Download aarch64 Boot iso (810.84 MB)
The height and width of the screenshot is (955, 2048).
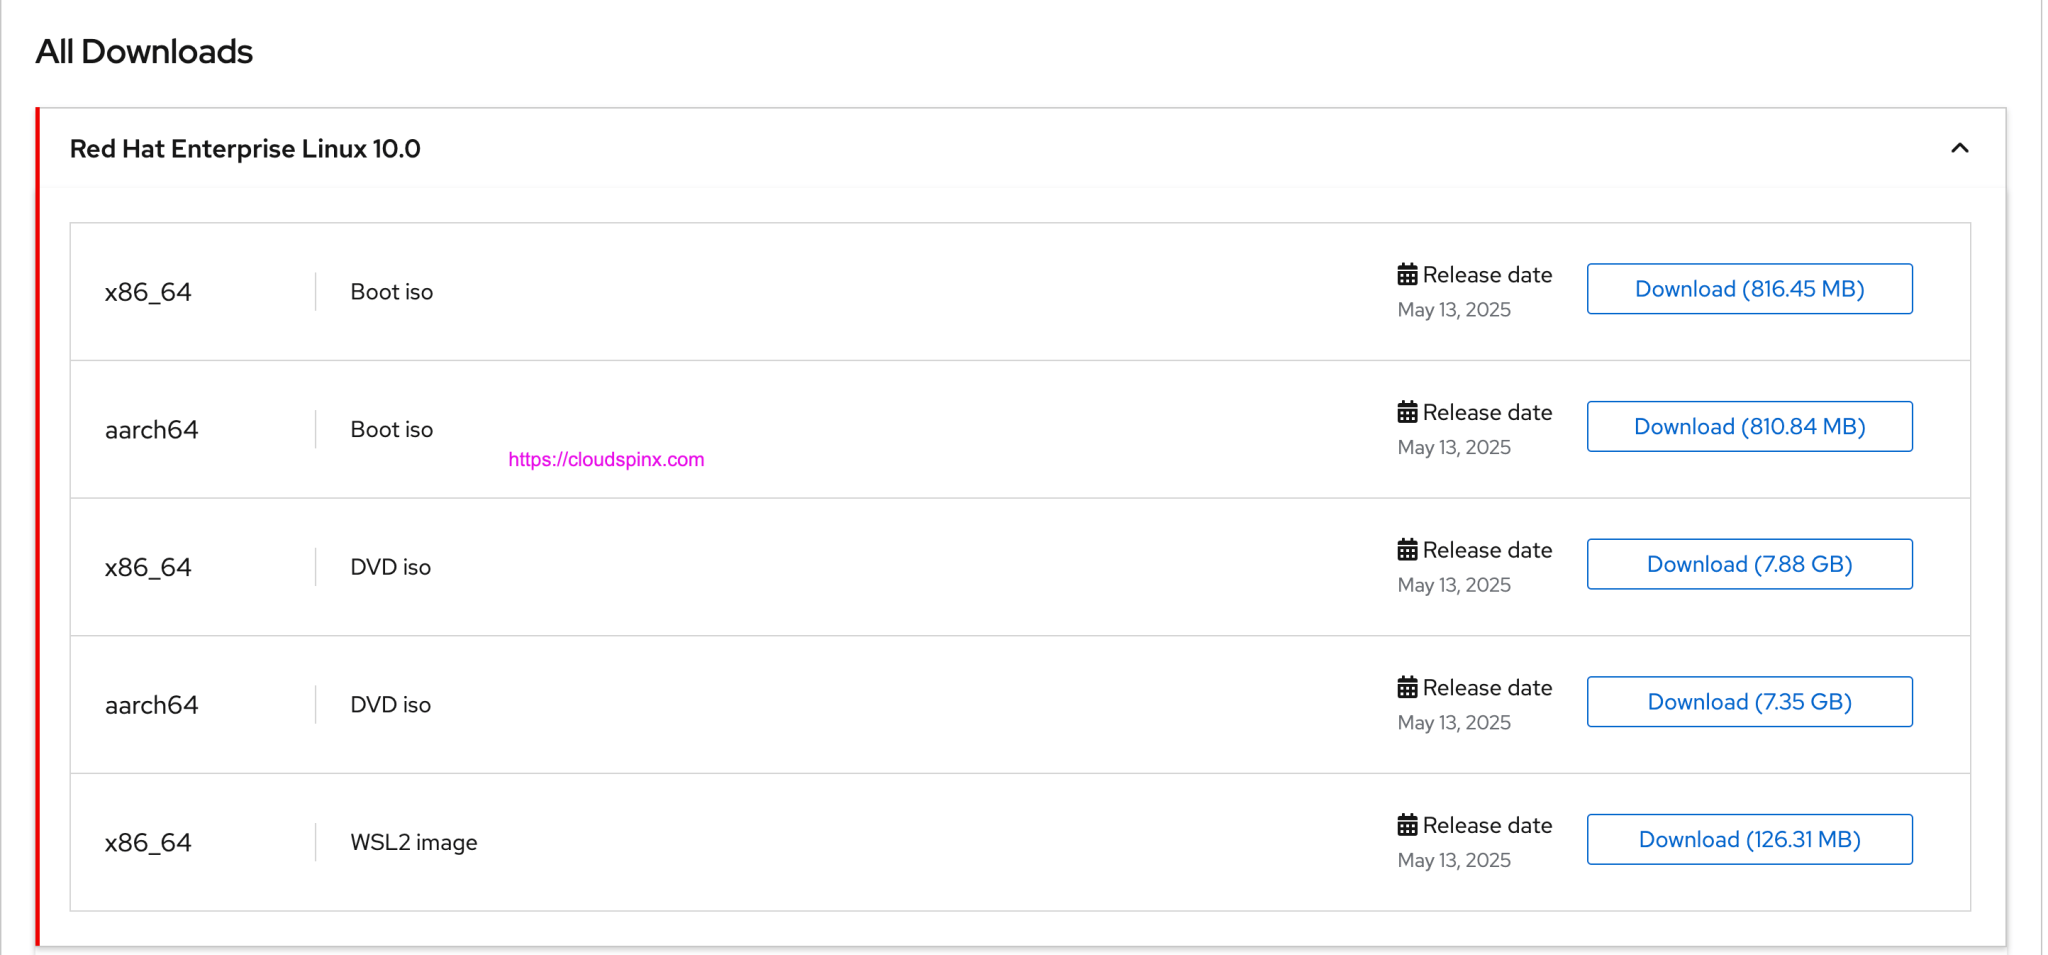click(1749, 427)
